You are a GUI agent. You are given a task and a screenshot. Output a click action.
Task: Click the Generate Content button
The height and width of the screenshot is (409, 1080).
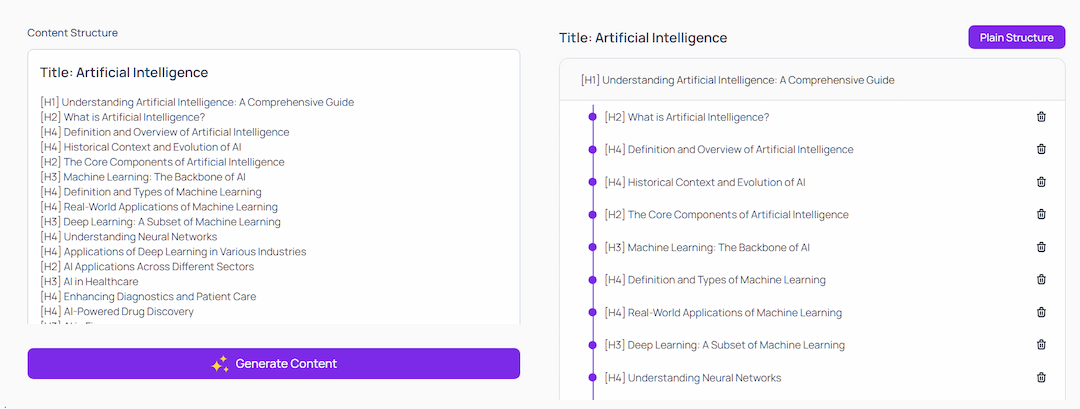pos(273,364)
